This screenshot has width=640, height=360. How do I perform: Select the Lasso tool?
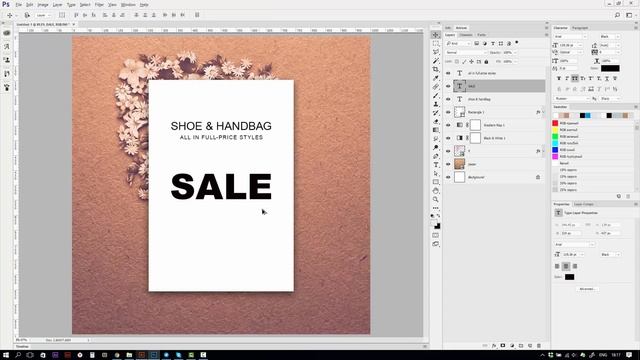pyautogui.click(x=436, y=52)
